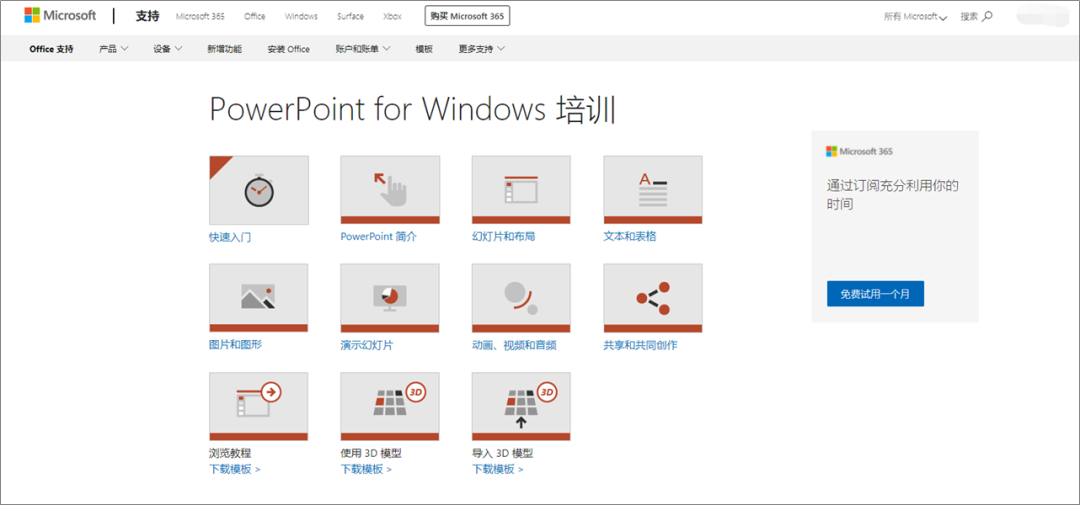Viewport: 1080px width, 505px height.
Task: Open the 模板 nav item
Action: pyautogui.click(x=424, y=49)
